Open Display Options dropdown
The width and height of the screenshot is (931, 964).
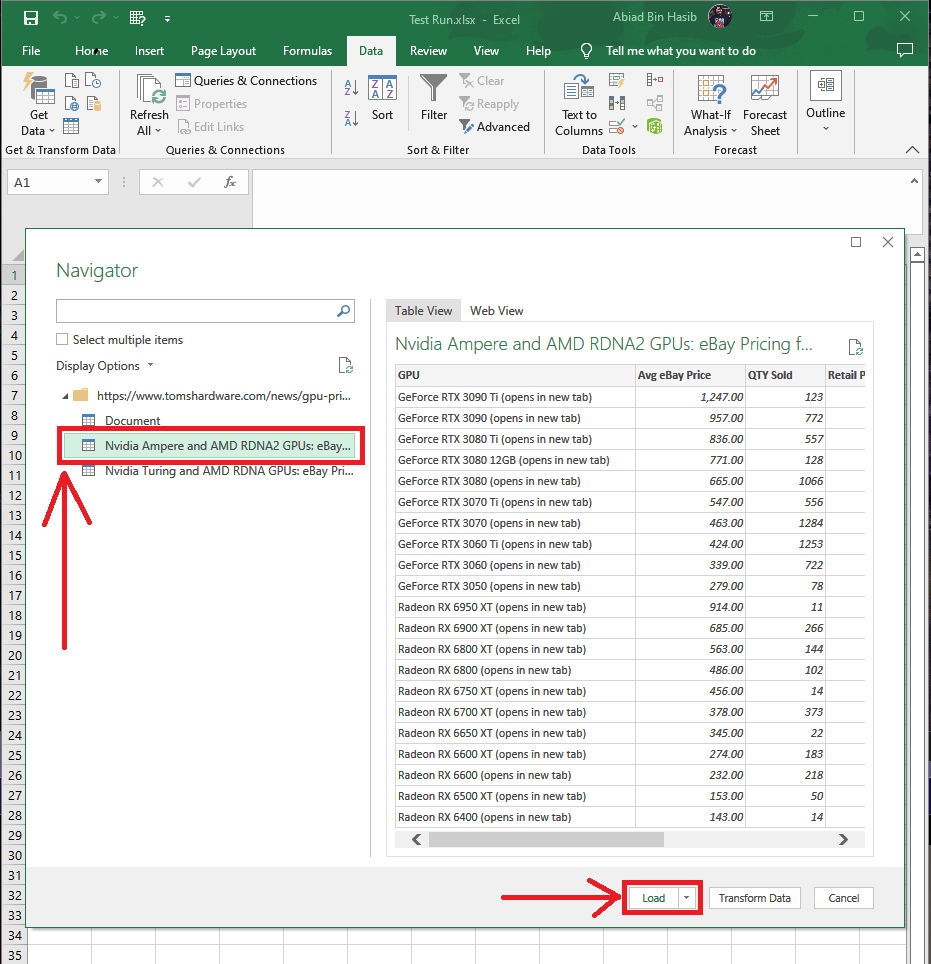click(x=105, y=366)
